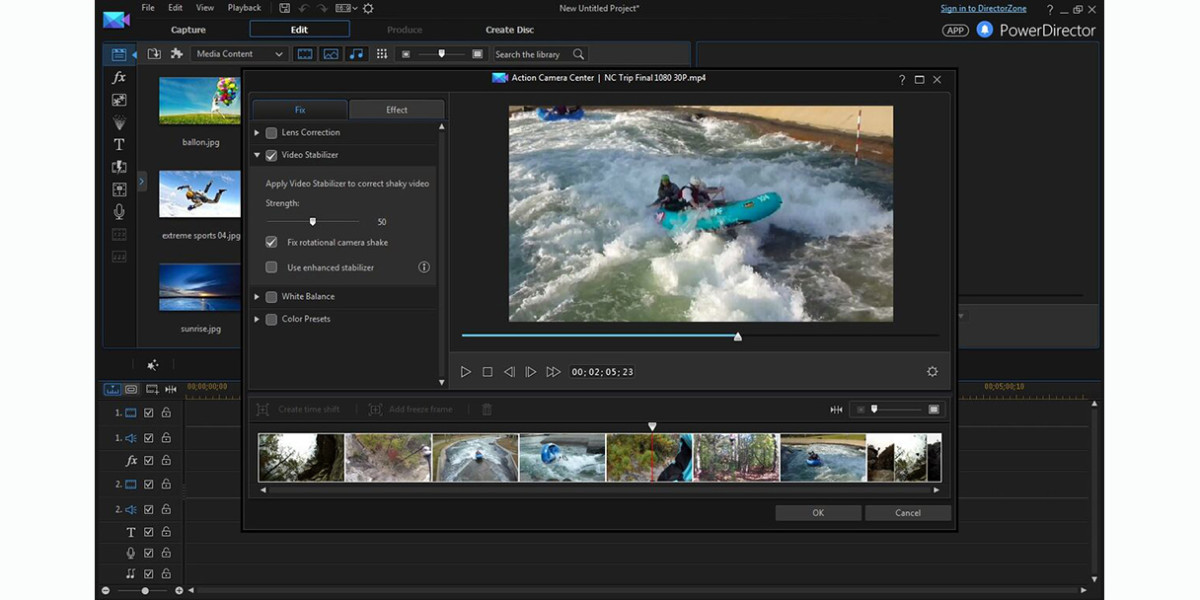Click OK in Action Camera Center

pyautogui.click(x=818, y=513)
